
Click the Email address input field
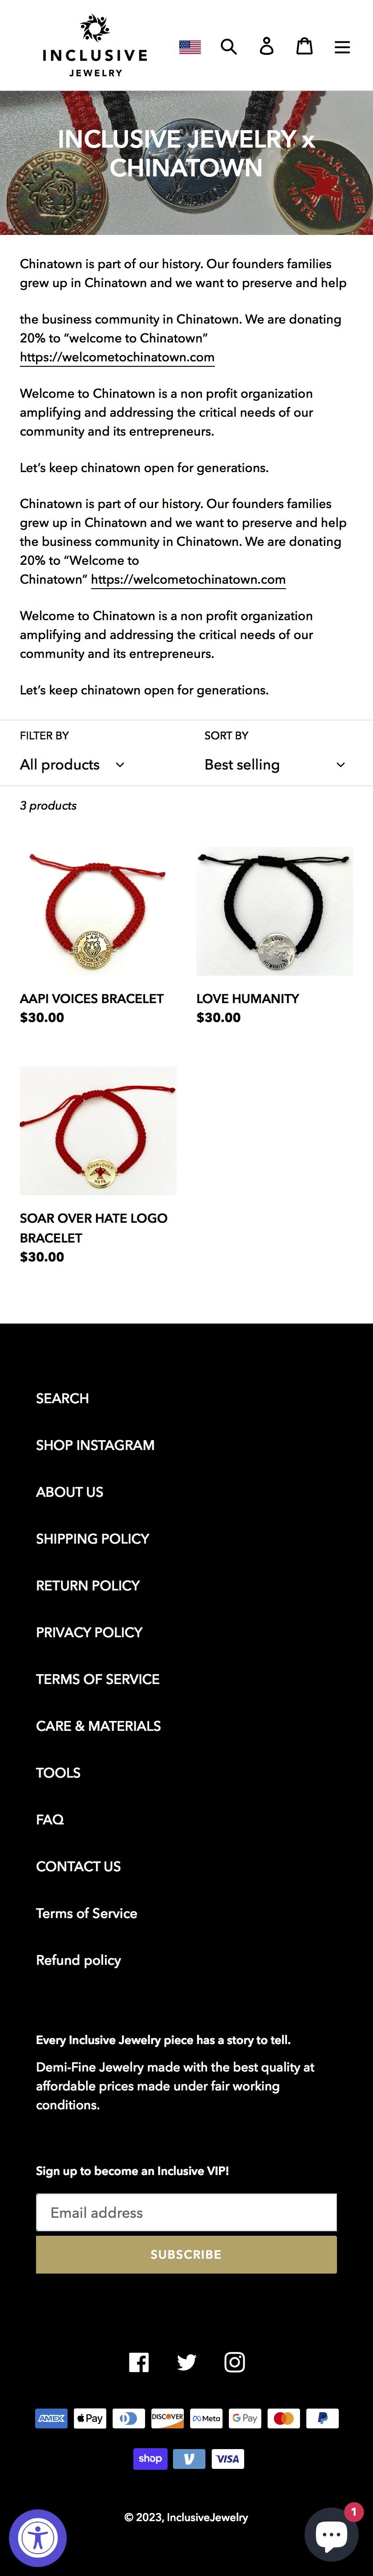186,2212
